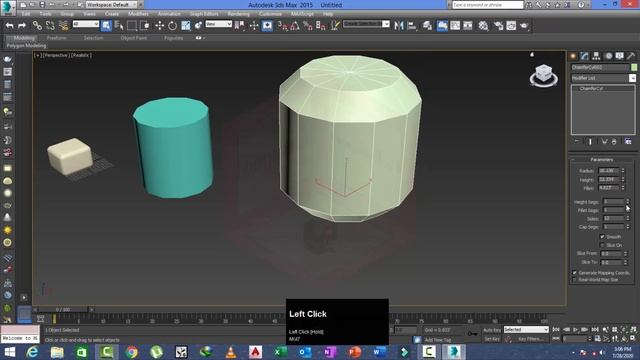Viewport: 640px width, 360px height.
Task: Open the viewport [+] general menu
Action: 38,55
